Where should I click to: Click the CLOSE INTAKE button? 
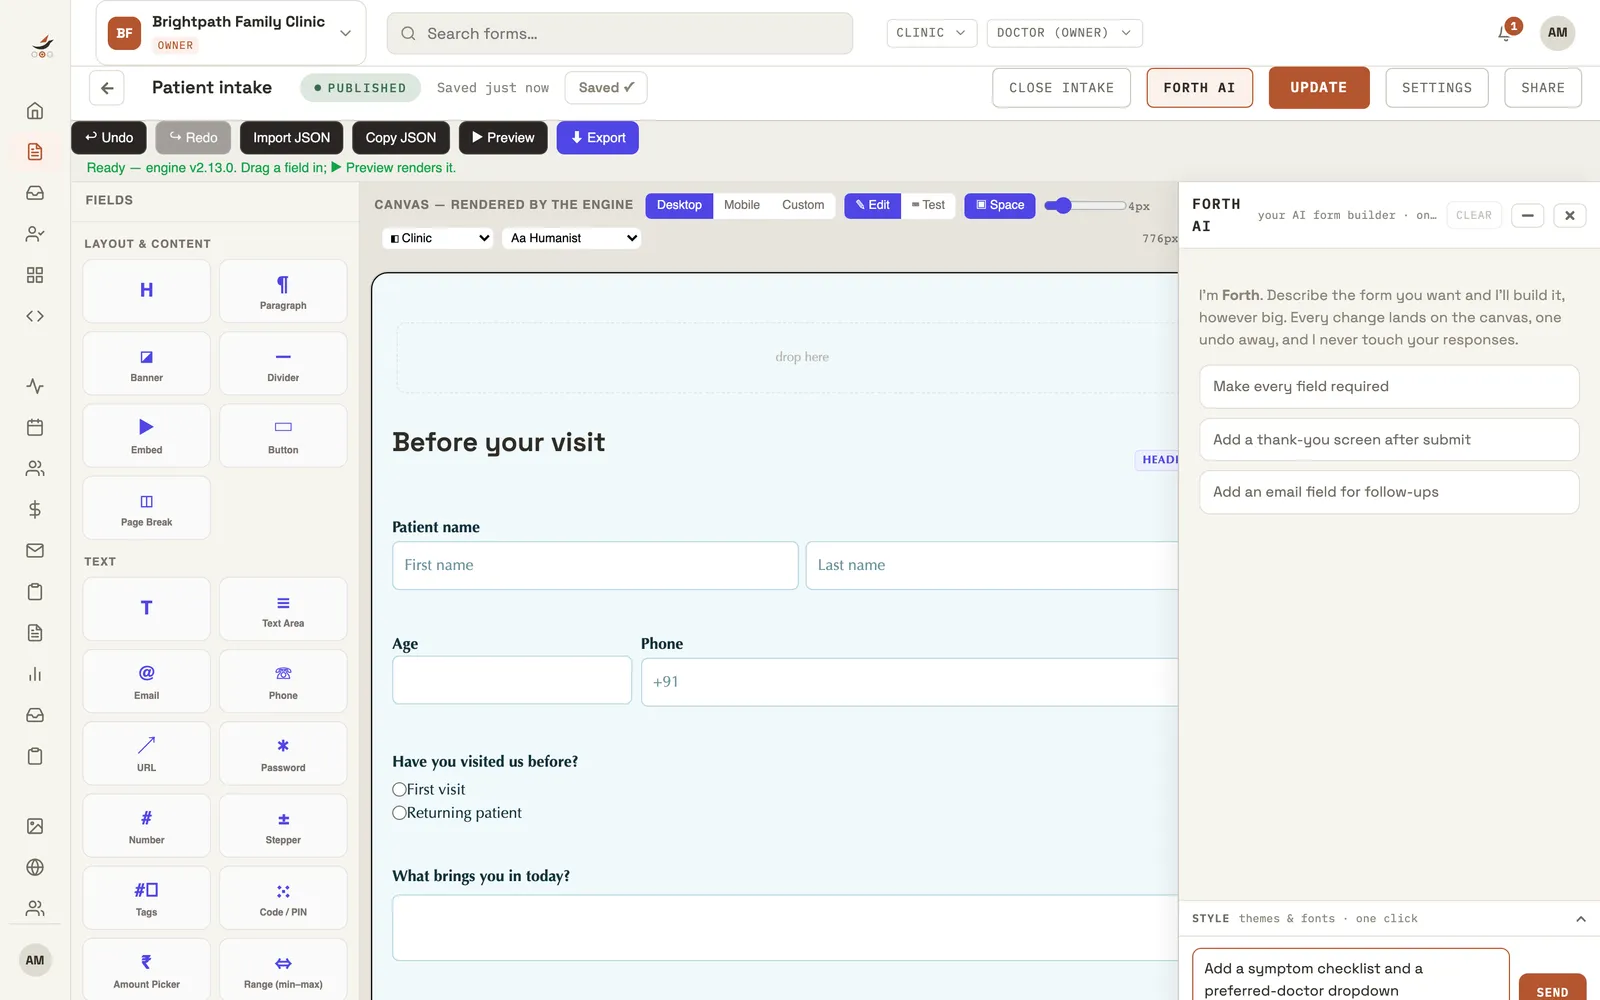pos(1061,88)
